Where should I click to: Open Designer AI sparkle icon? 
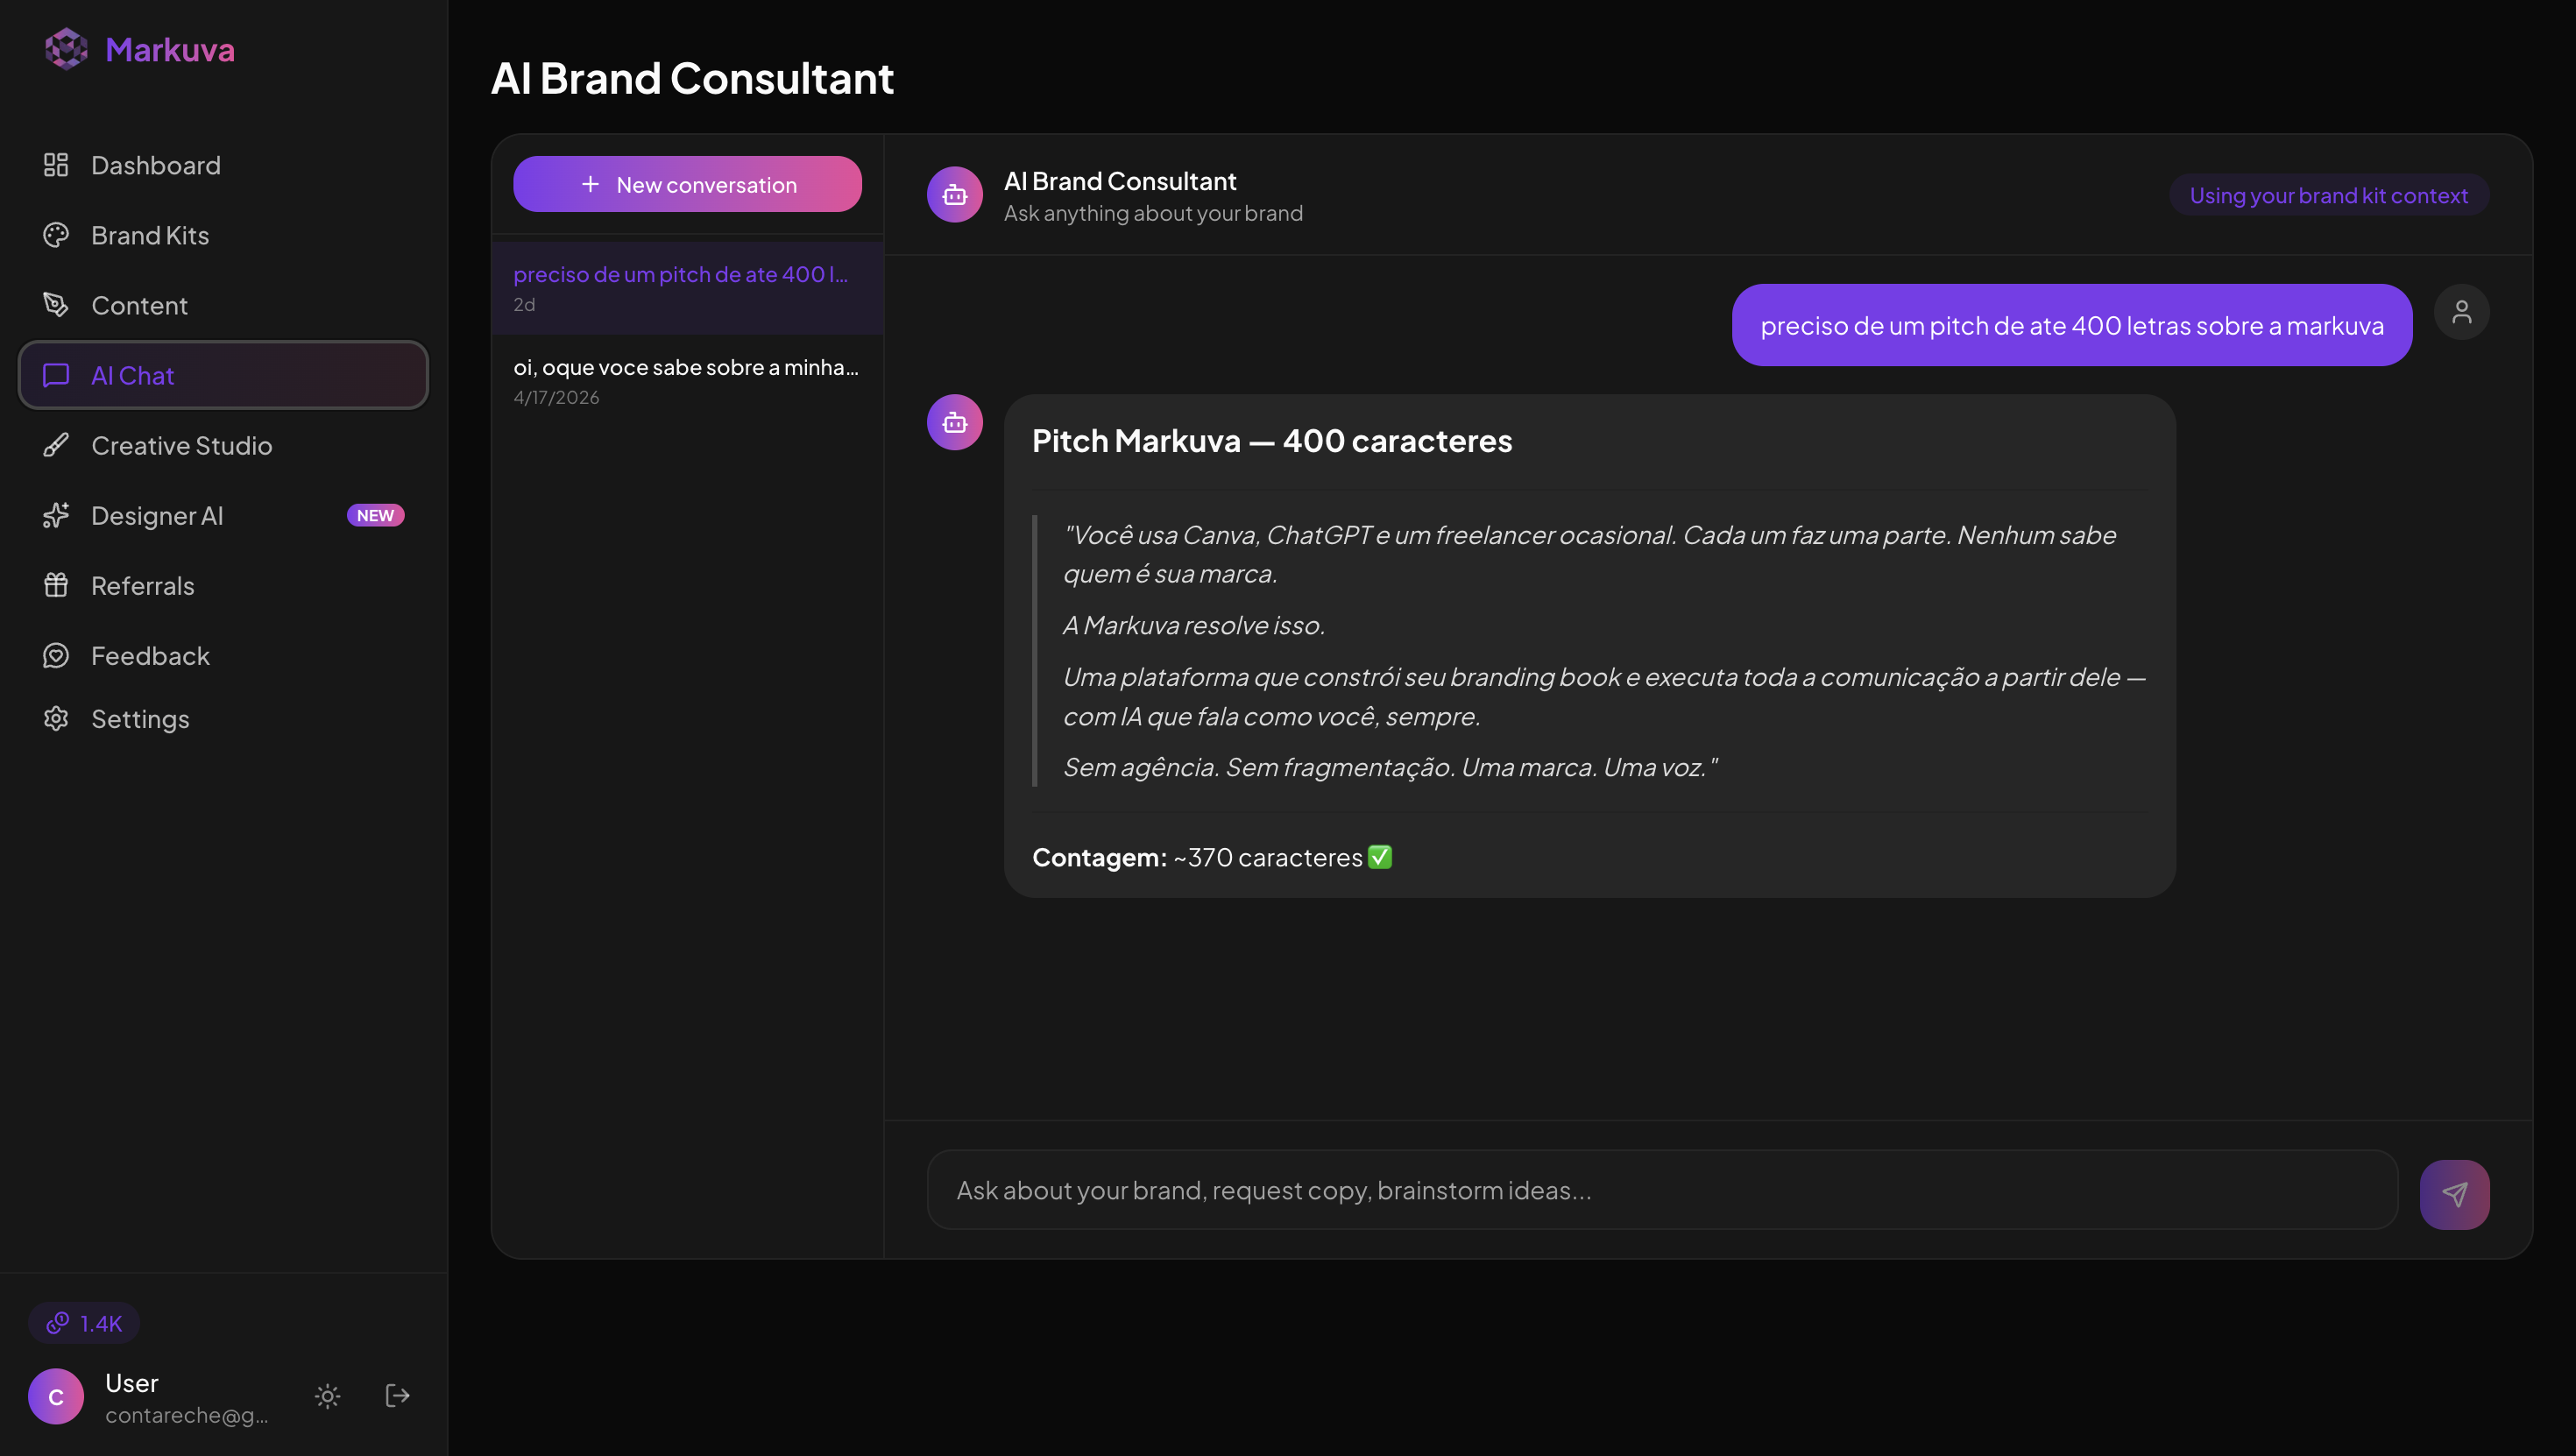point(56,515)
